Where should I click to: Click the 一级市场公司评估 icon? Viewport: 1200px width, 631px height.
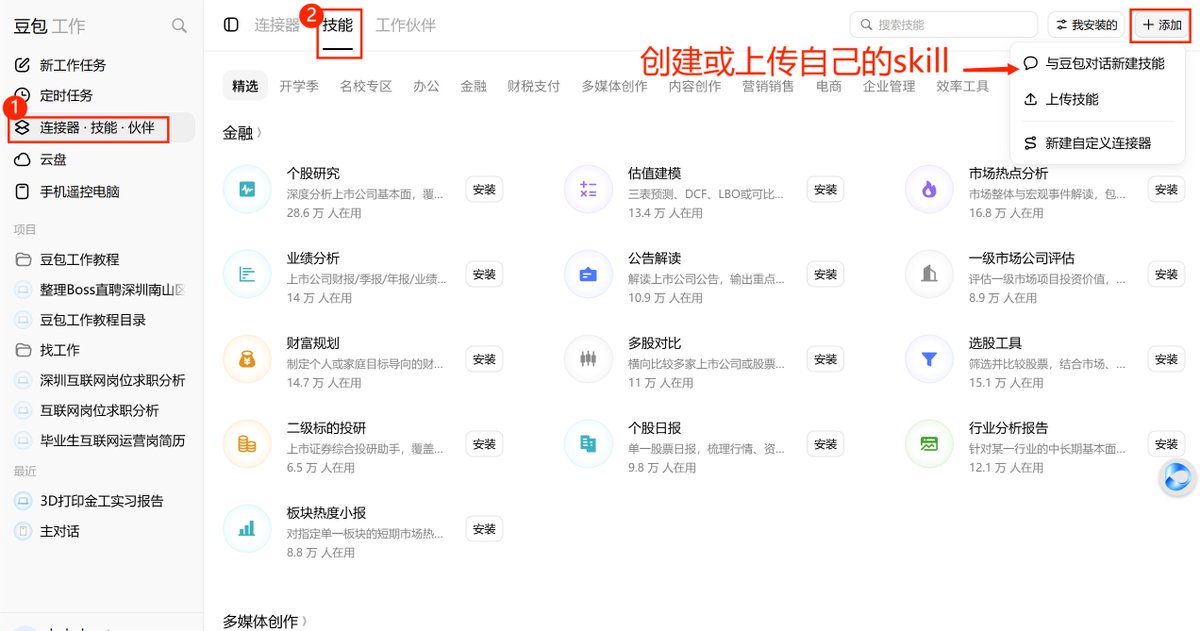(929, 274)
